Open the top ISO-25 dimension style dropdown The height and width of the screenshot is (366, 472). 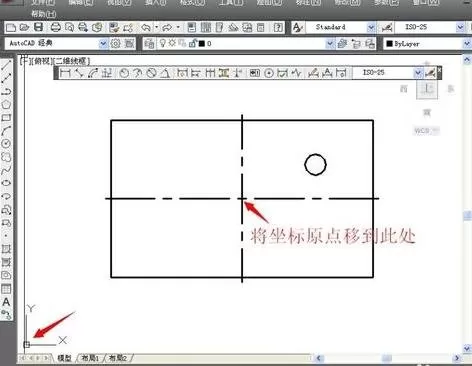coord(460,27)
